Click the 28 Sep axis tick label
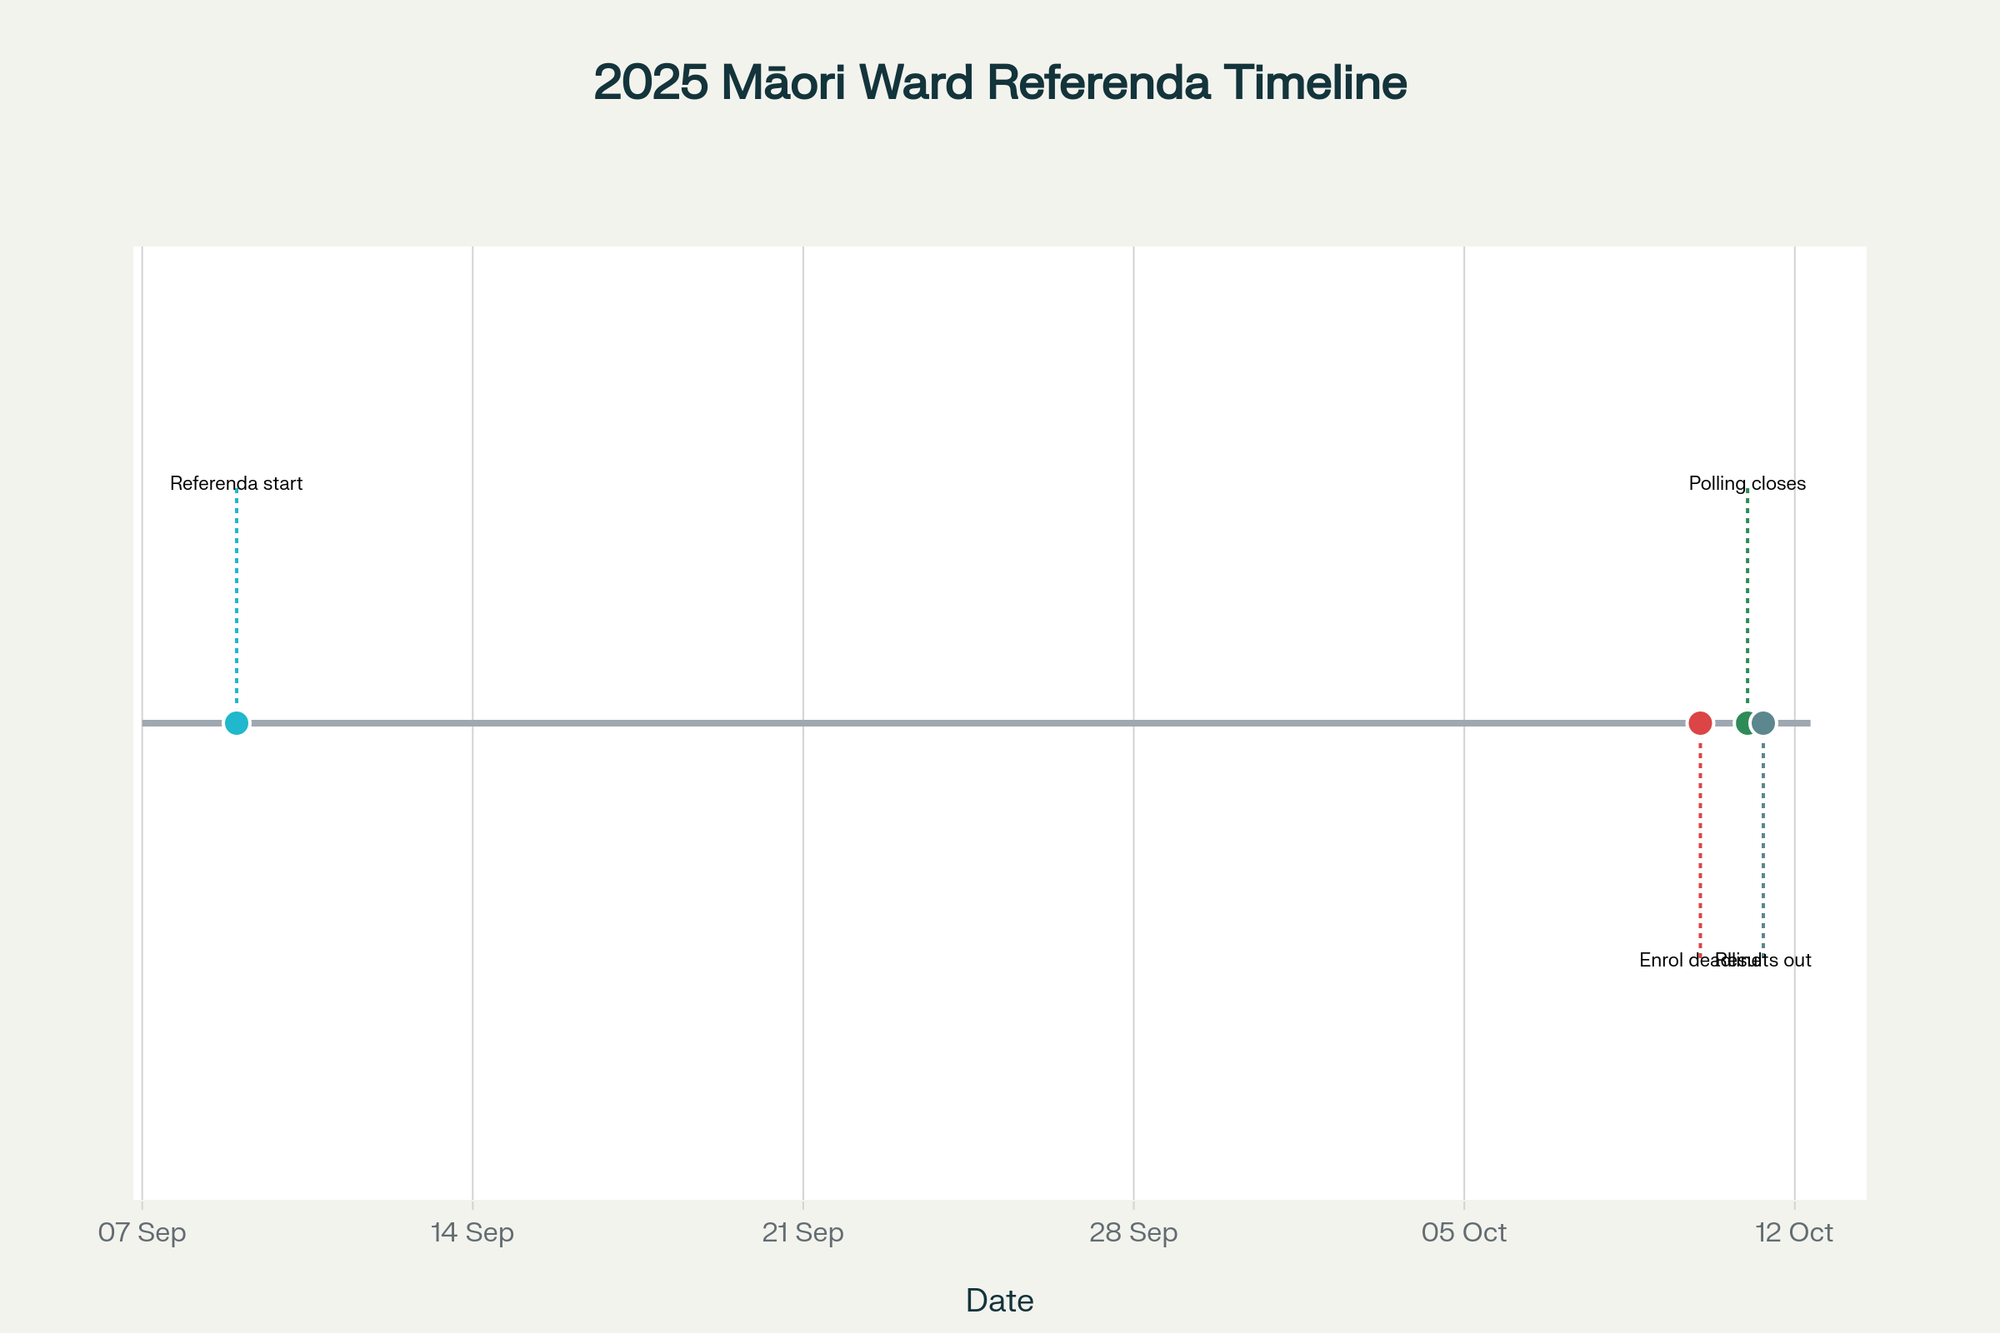 tap(1133, 1233)
